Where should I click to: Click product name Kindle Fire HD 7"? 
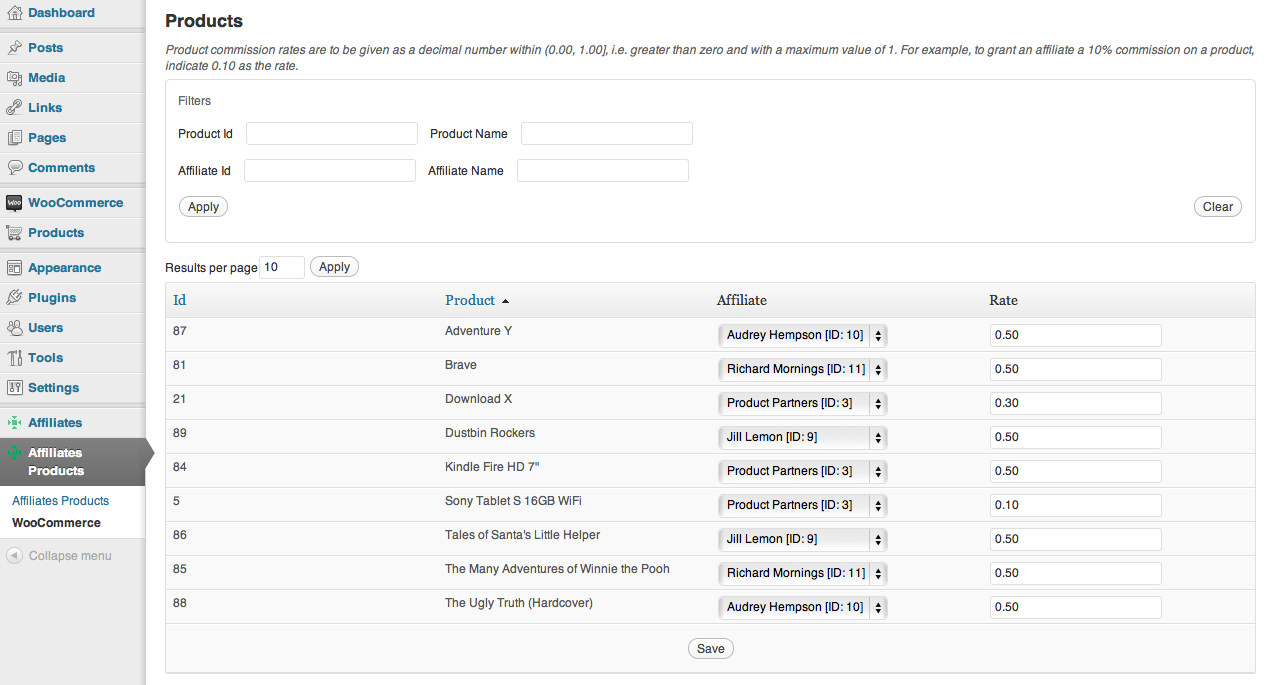492,467
